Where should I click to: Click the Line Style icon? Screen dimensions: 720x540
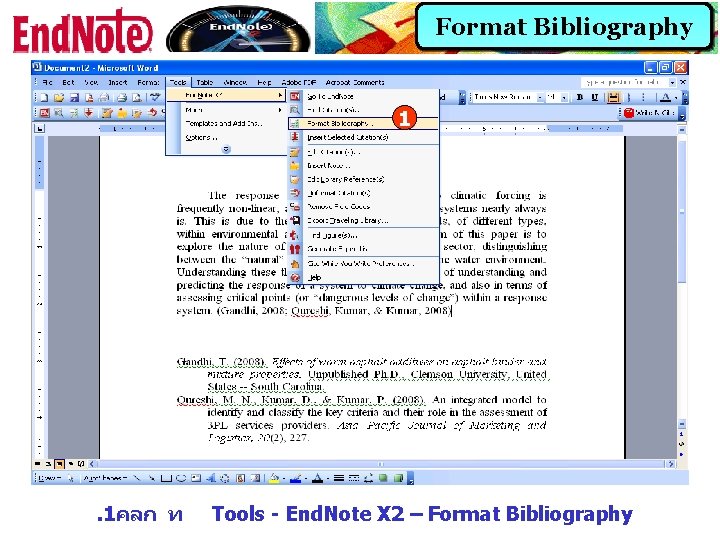(x=339, y=478)
